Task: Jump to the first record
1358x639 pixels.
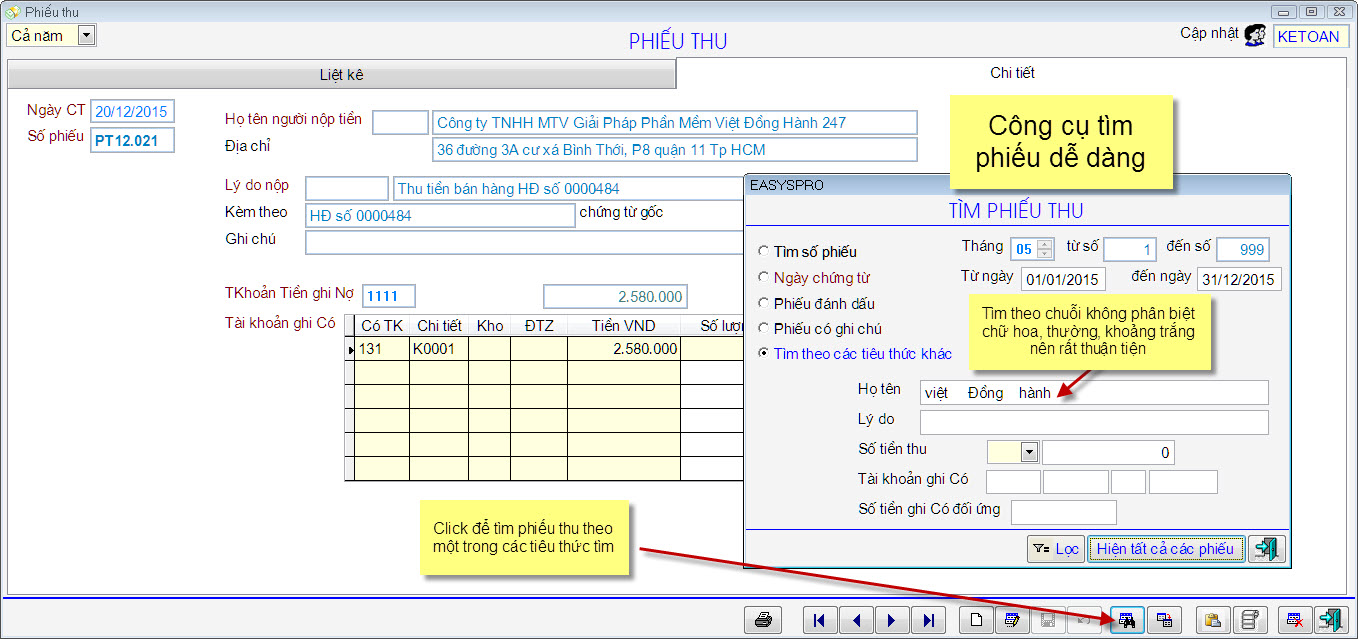Action: click(x=821, y=620)
